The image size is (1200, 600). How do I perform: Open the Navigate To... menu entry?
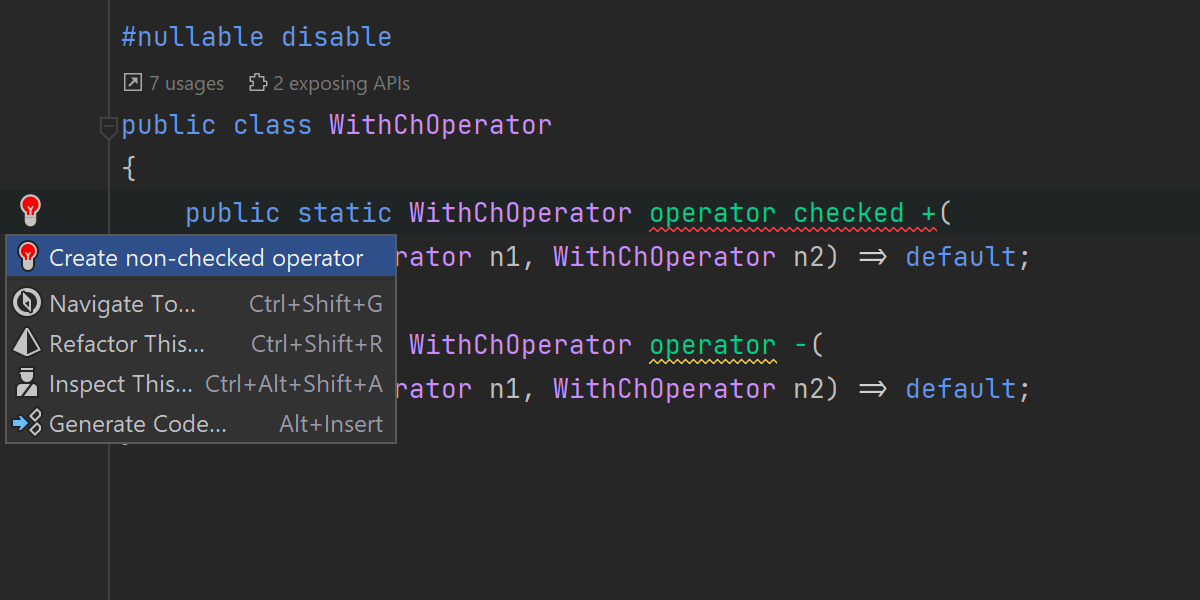point(123,304)
